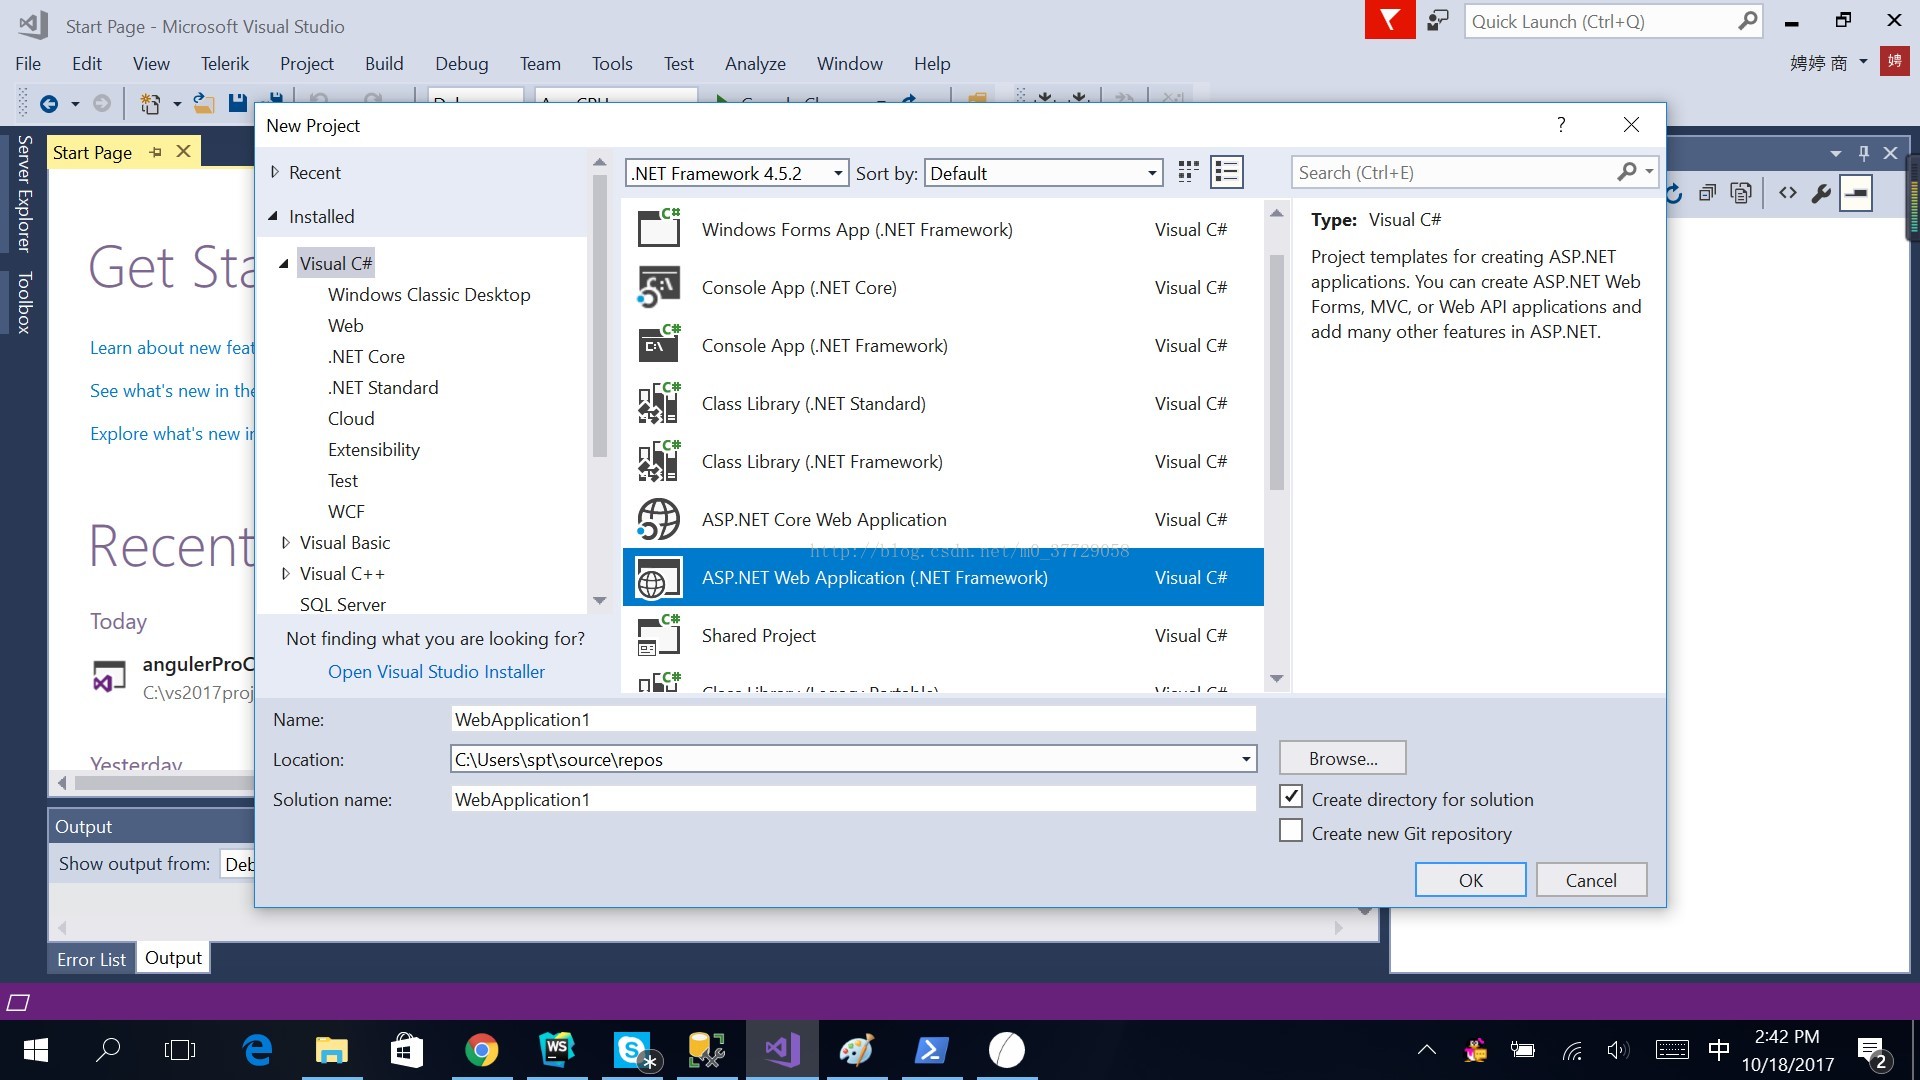The height and width of the screenshot is (1080, 1920).
Task: Click the Task View taskbar icon
Action: 180,1050
